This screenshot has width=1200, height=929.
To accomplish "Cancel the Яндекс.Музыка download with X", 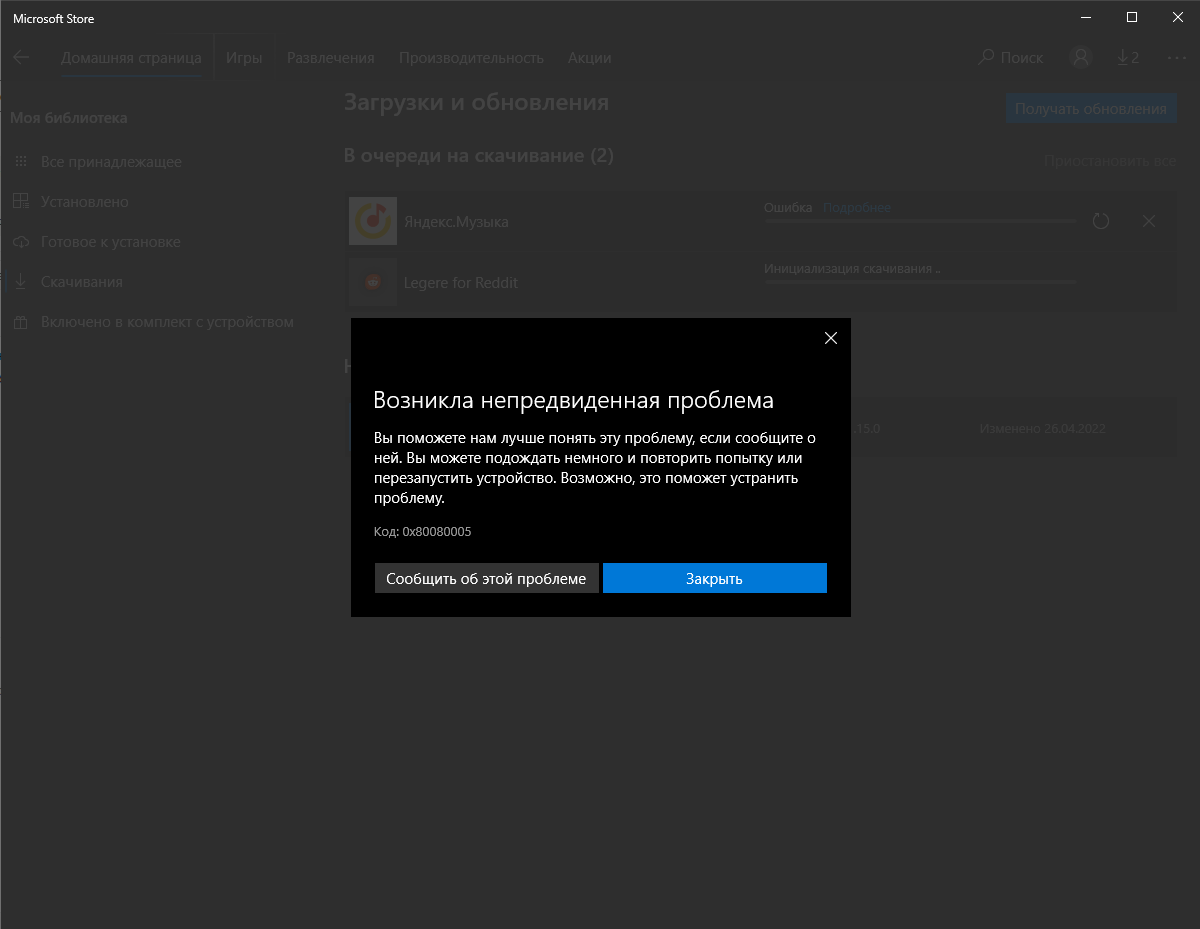I will (1149, 221).
